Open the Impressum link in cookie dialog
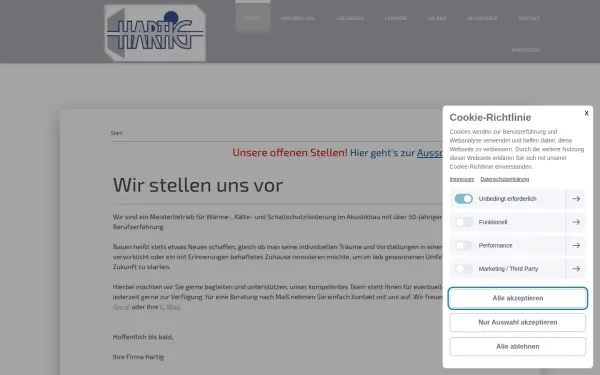 [x=461, y=179]
